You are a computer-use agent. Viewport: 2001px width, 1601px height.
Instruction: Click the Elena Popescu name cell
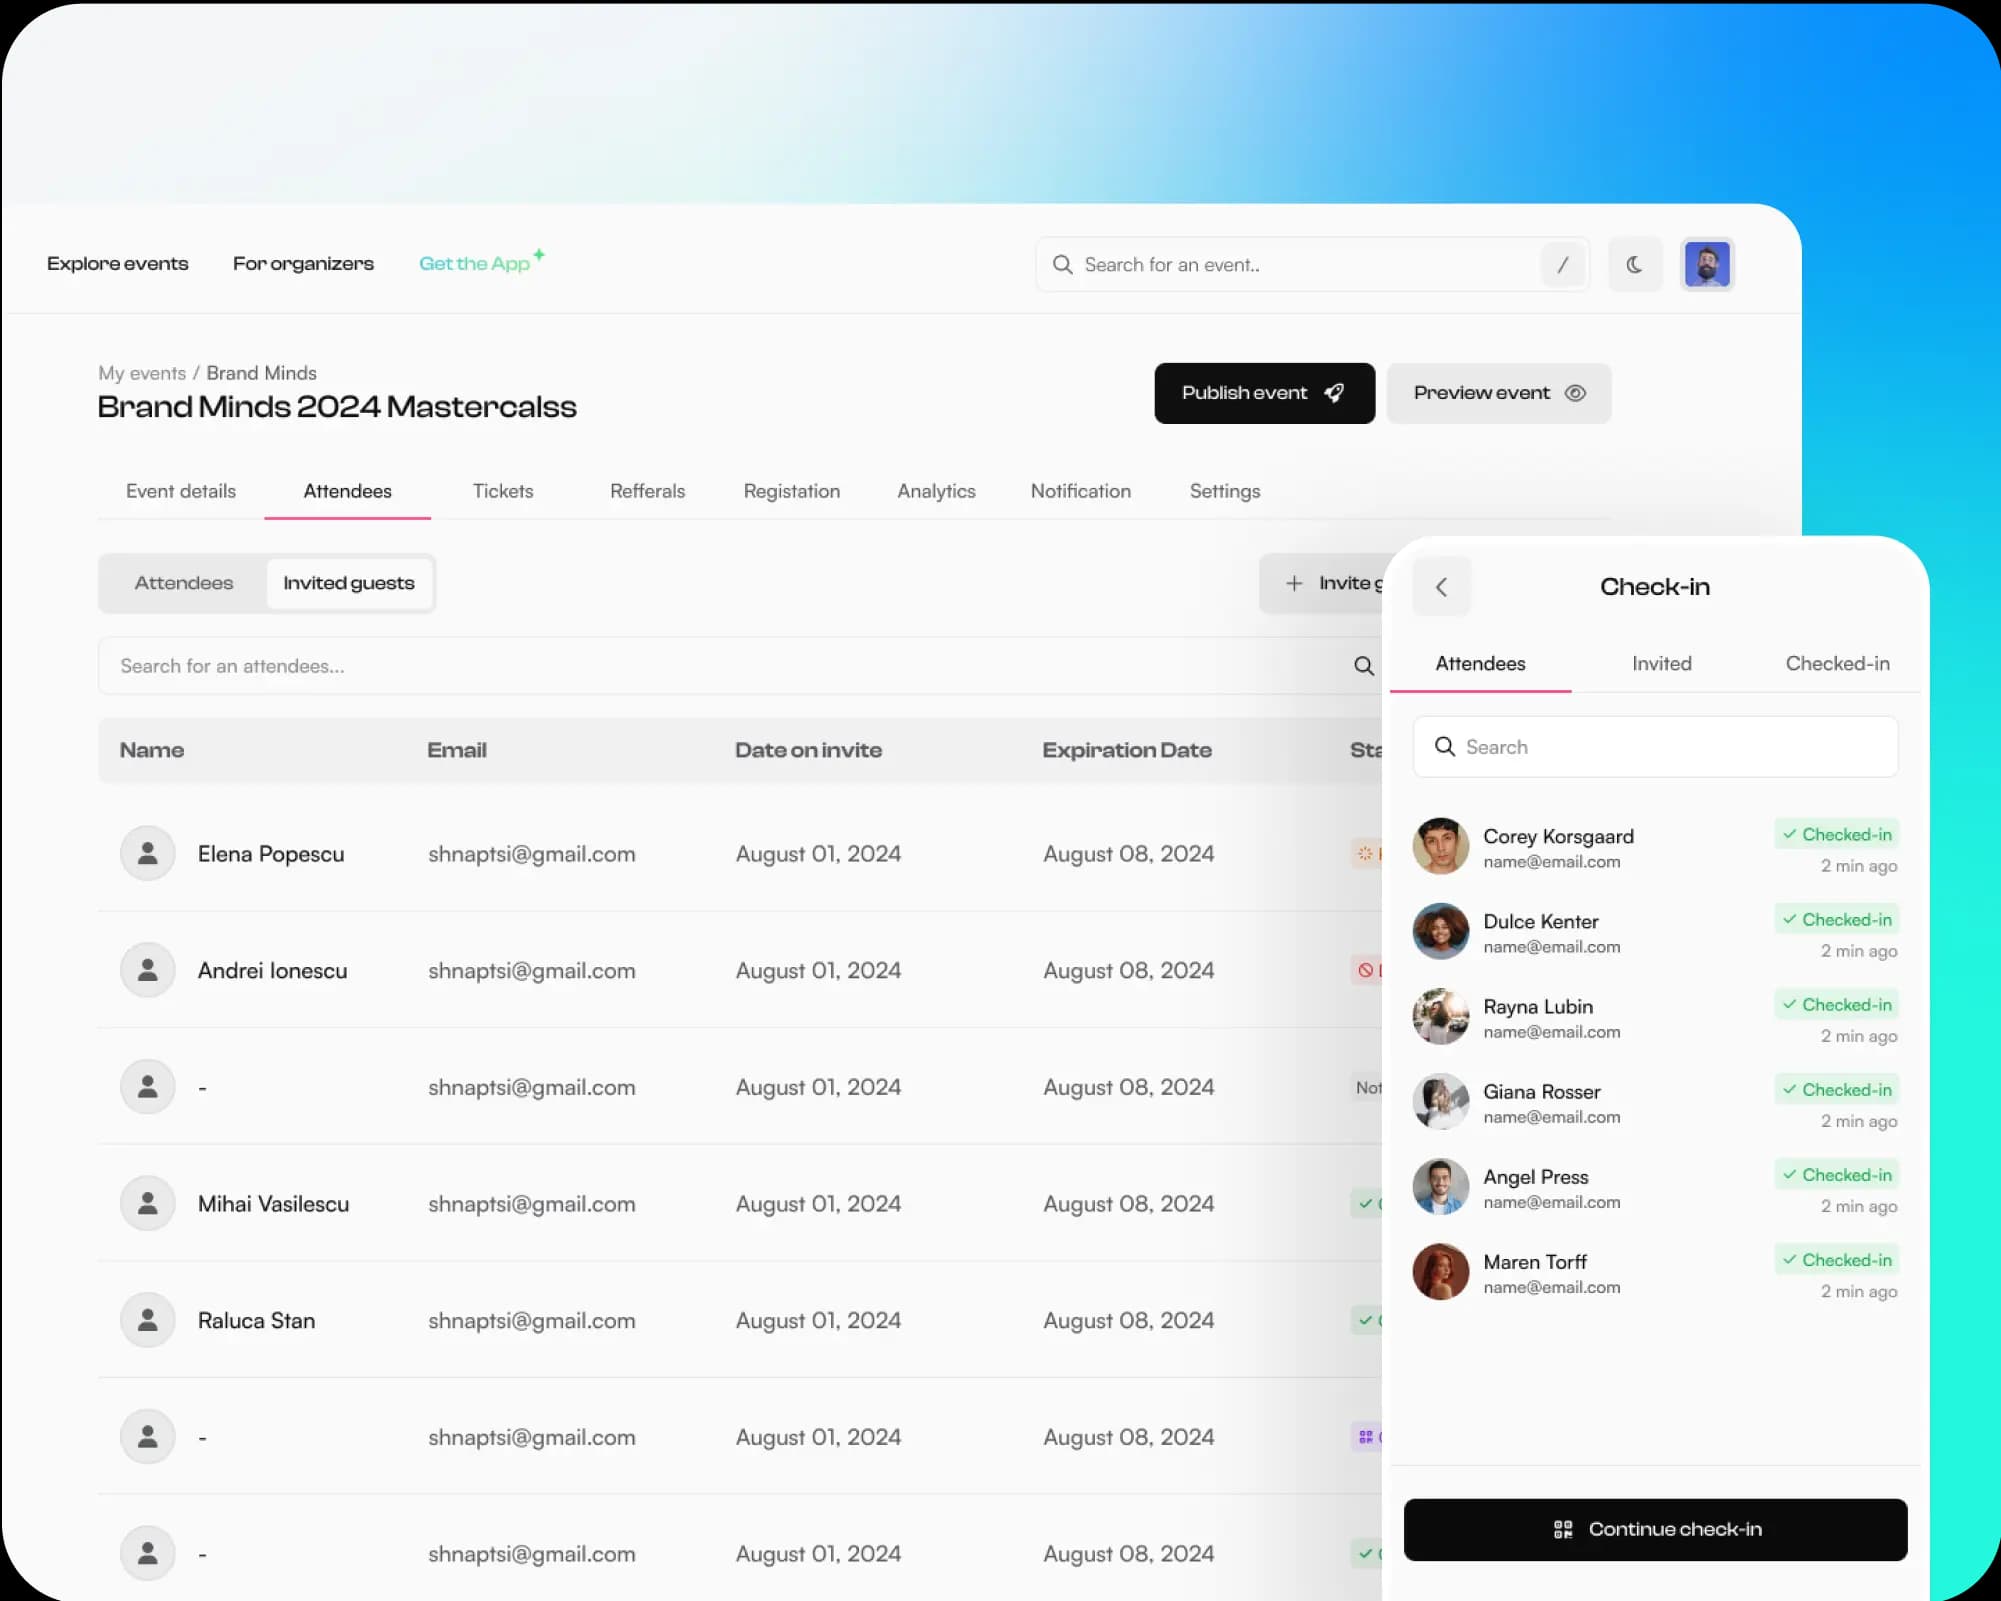coord(271,854)
